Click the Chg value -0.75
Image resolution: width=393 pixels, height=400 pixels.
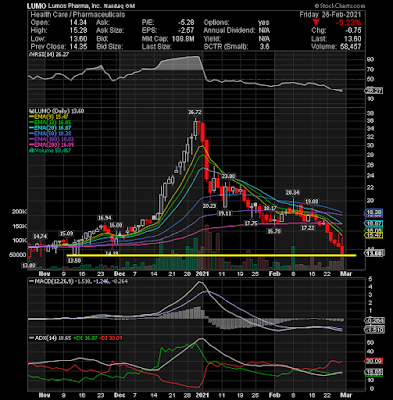tap(353, 31)
